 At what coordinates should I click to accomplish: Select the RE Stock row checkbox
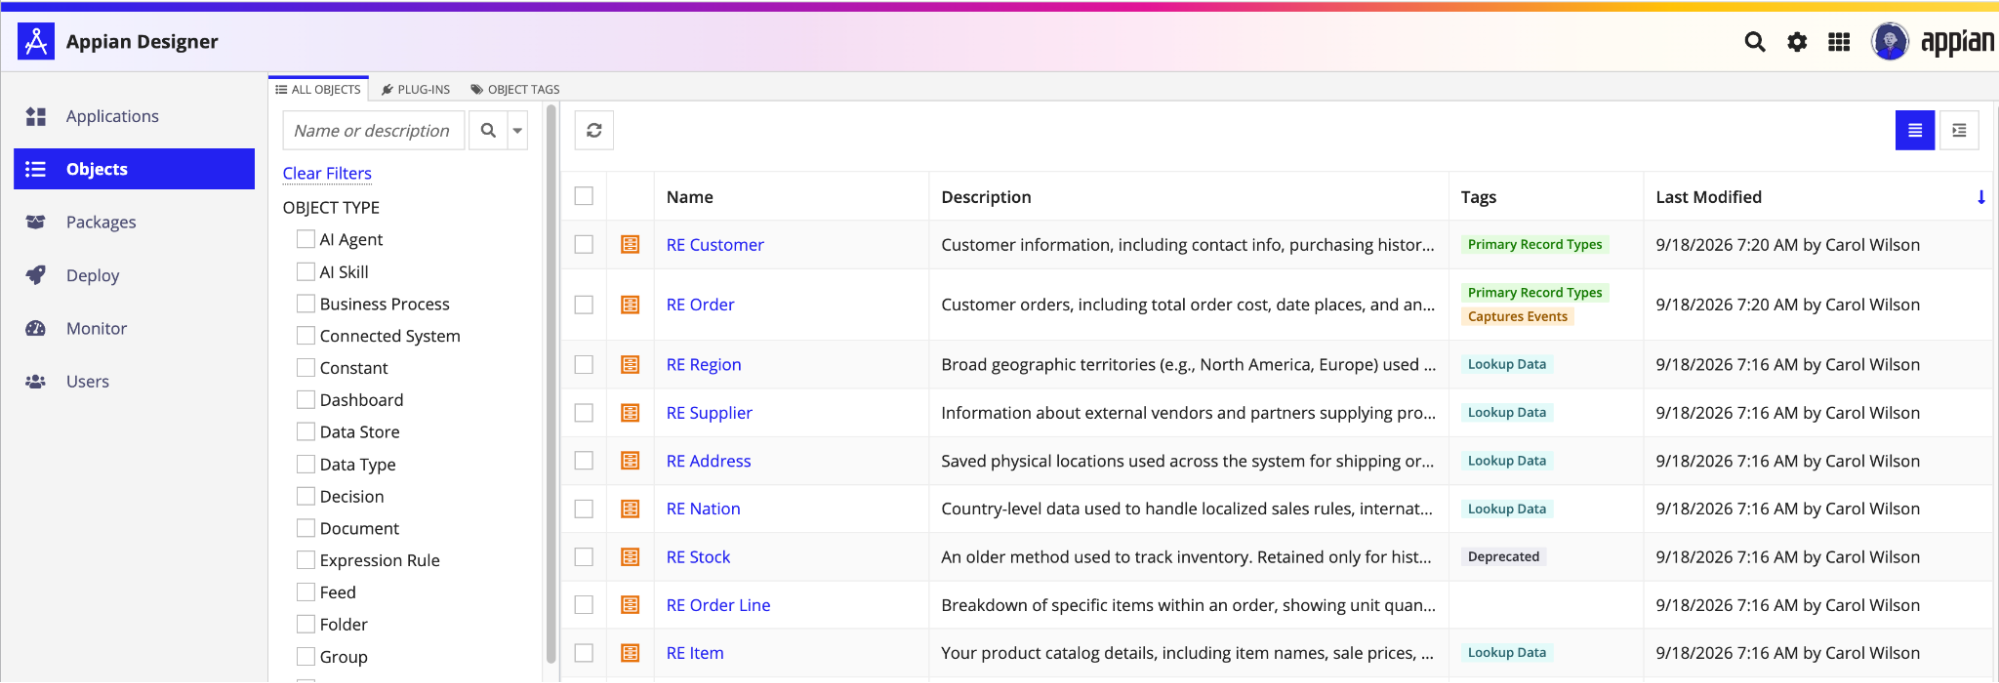584,557
